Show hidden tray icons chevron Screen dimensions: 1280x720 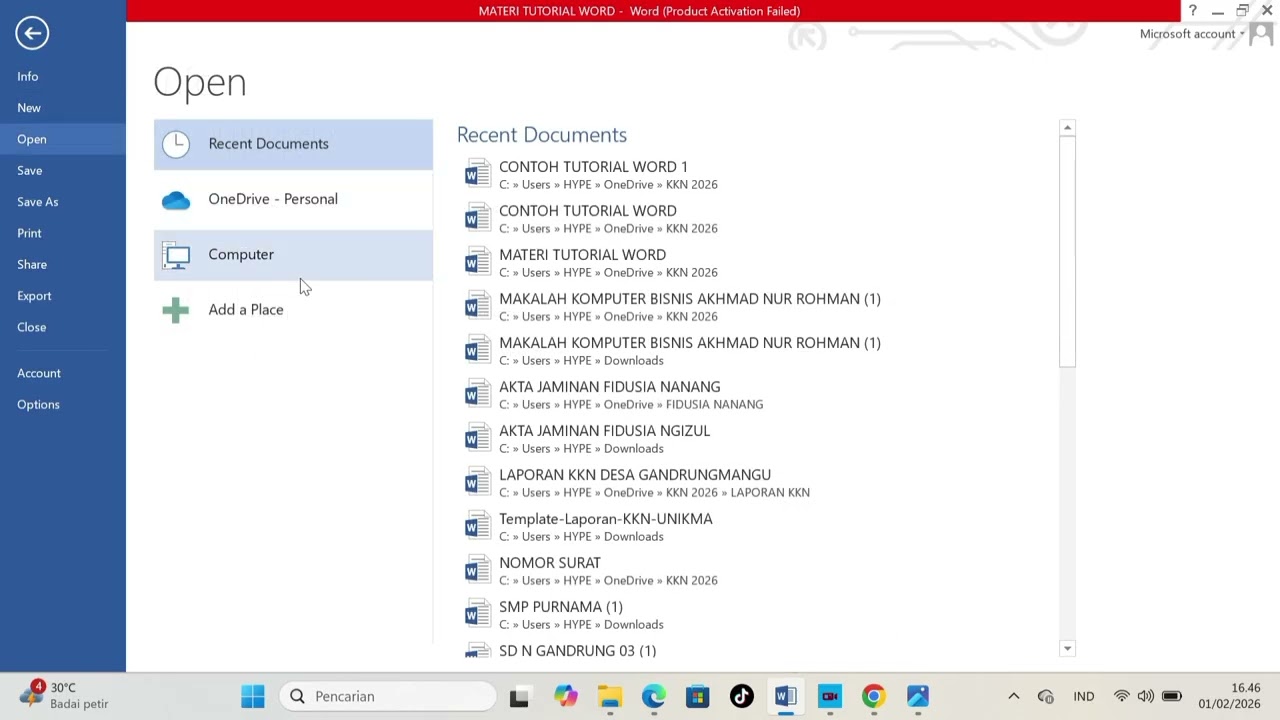(1013, 696)
